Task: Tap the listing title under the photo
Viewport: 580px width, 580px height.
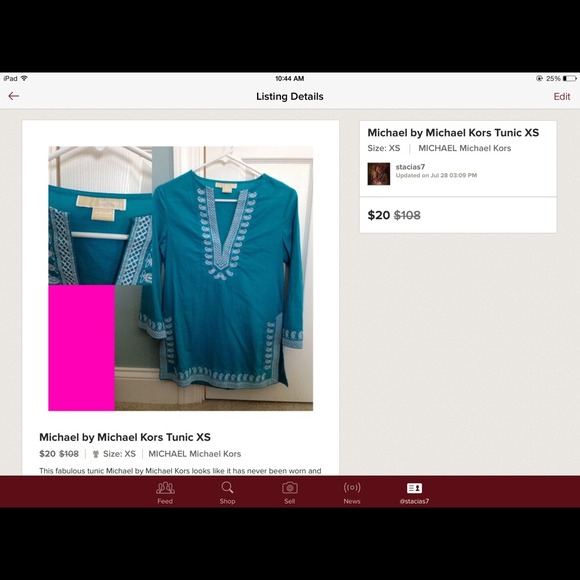Action: [125, 437]
